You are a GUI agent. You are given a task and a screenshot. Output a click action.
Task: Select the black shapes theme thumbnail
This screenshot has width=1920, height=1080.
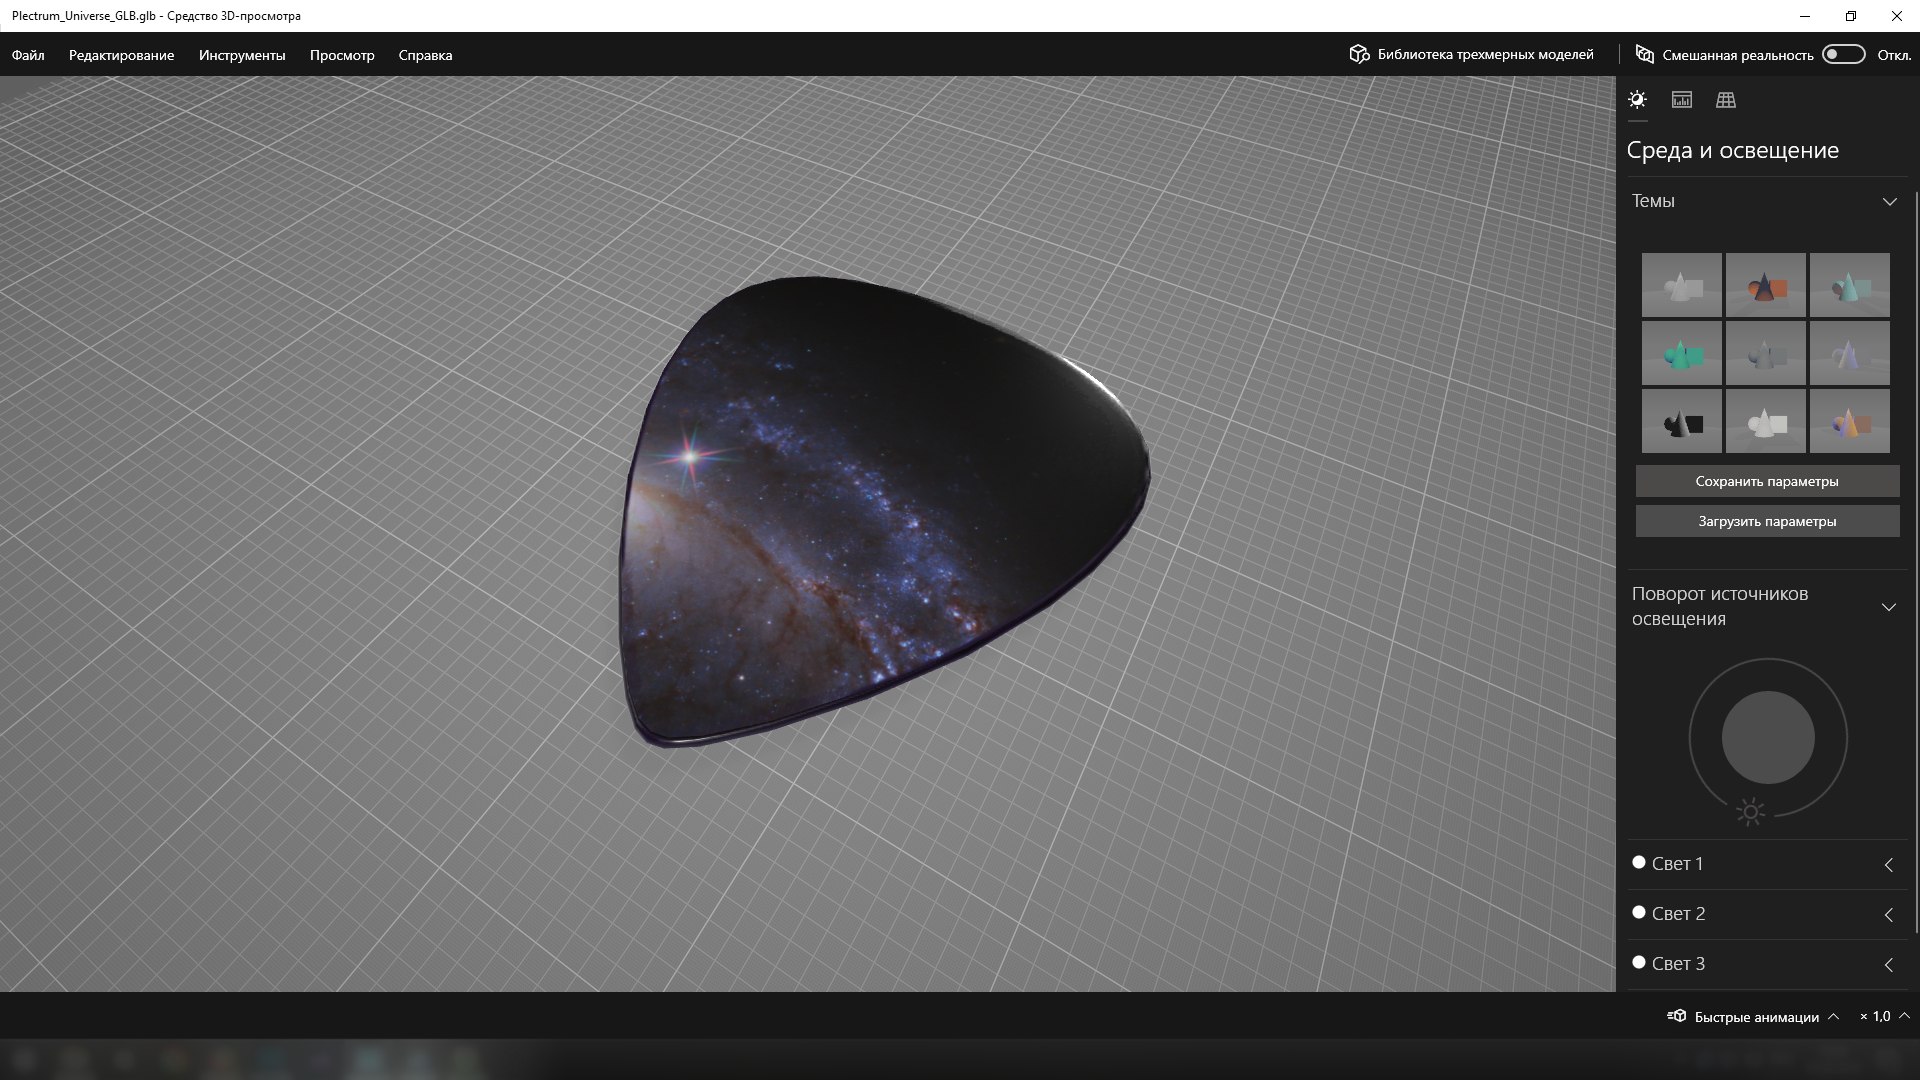1682,421
